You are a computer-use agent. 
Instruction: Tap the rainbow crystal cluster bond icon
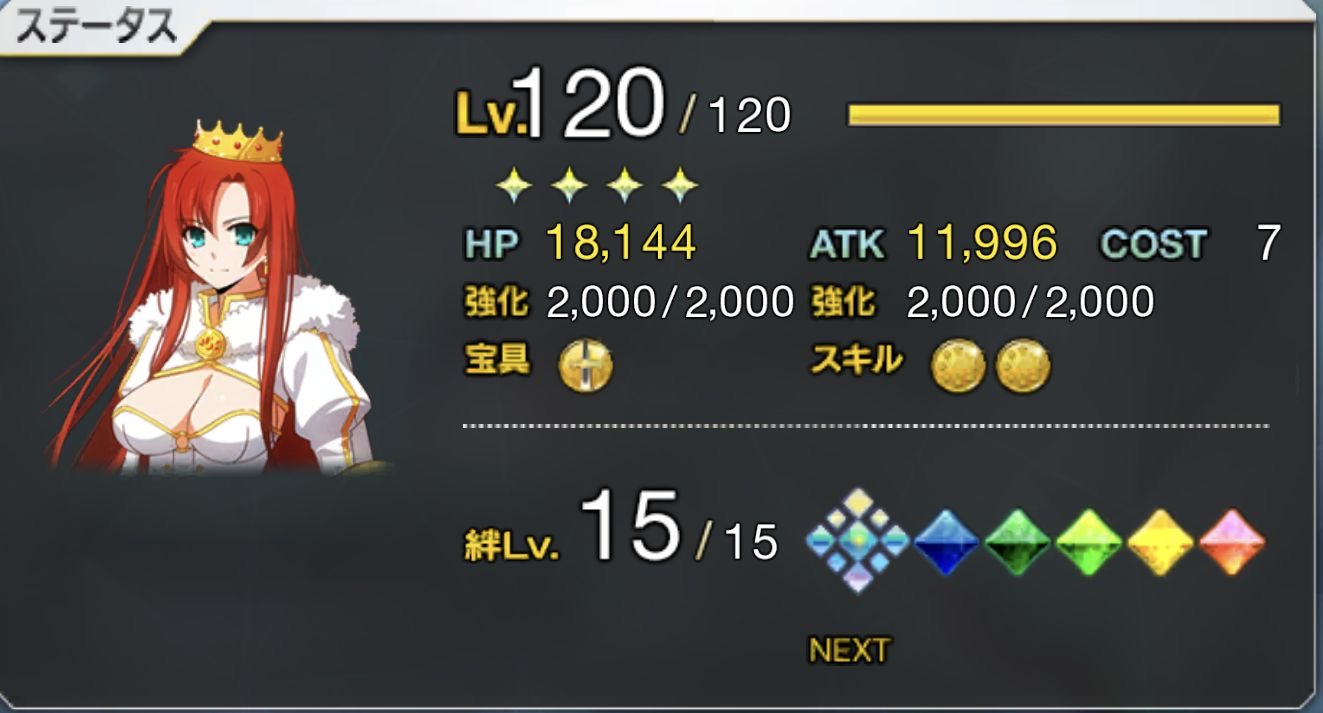(x=858, y=540)
